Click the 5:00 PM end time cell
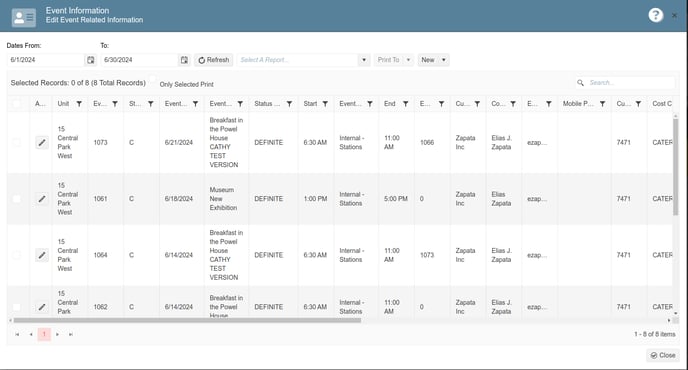 (396, 199)
